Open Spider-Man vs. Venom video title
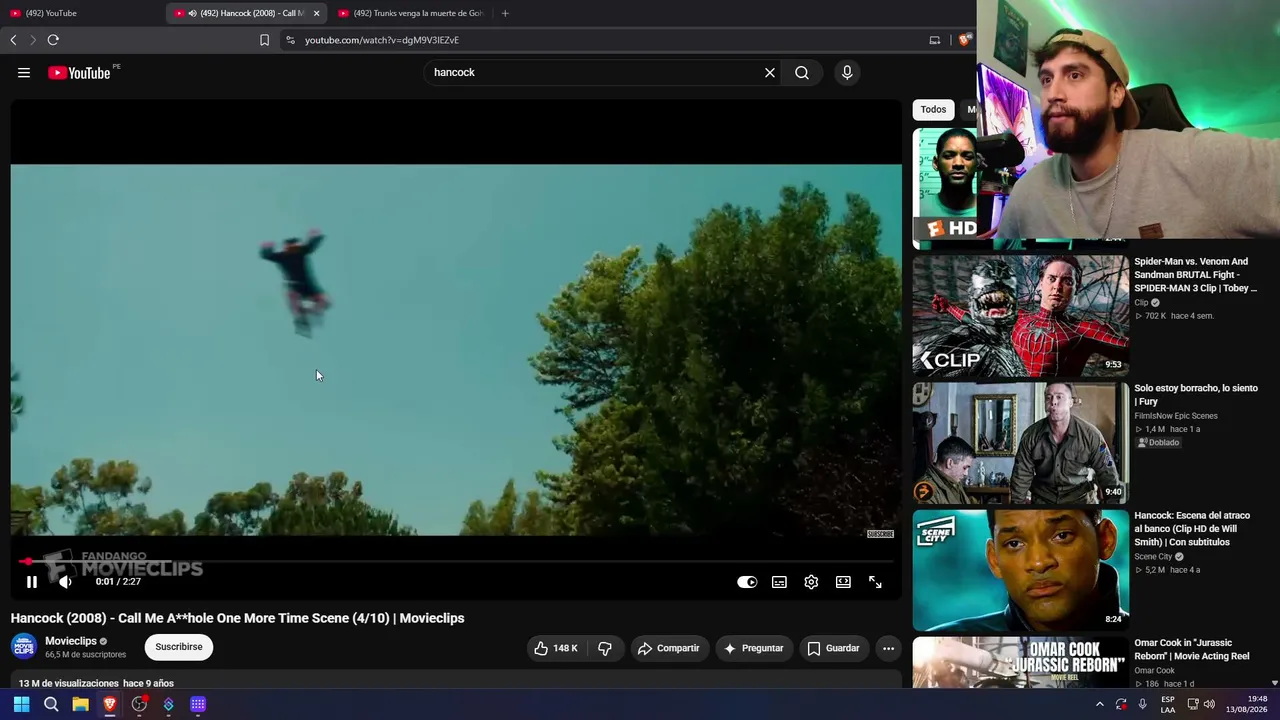Viewport: 1280px width, 720px height. [1195, 275]
